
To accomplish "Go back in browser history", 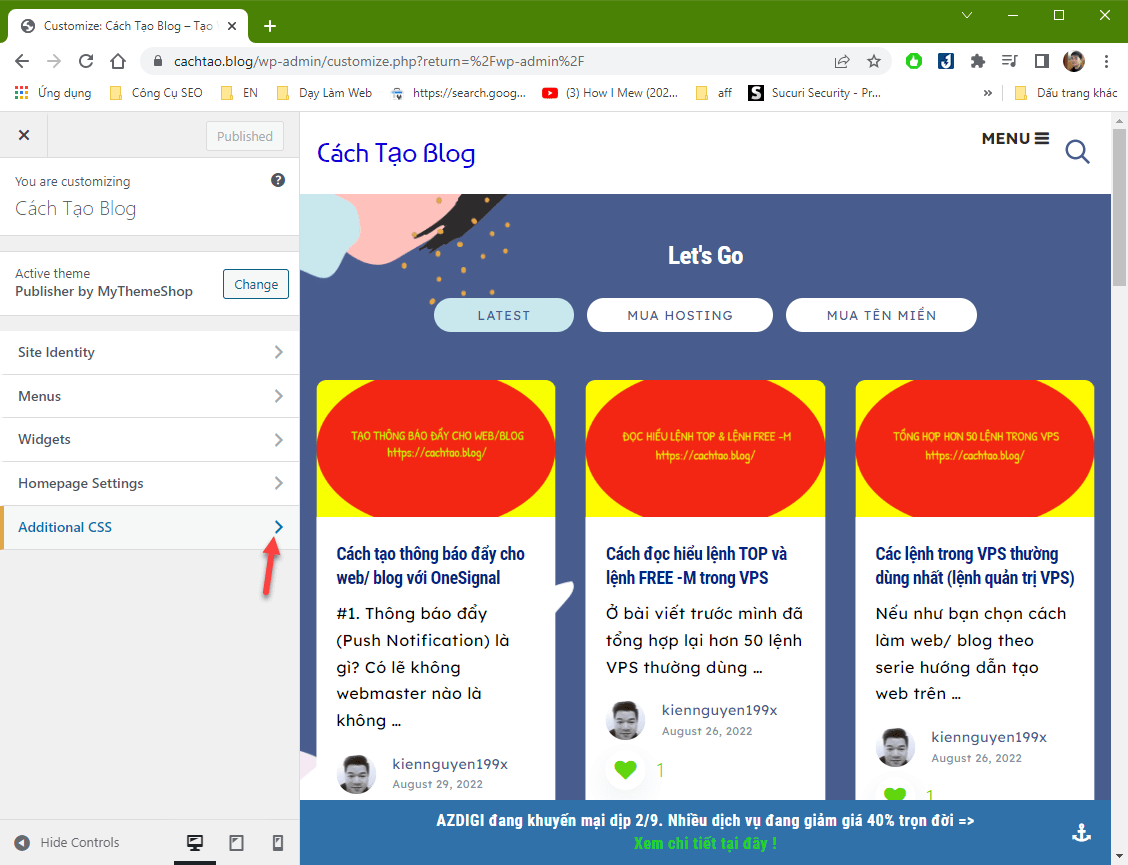I will click(22, 61).
